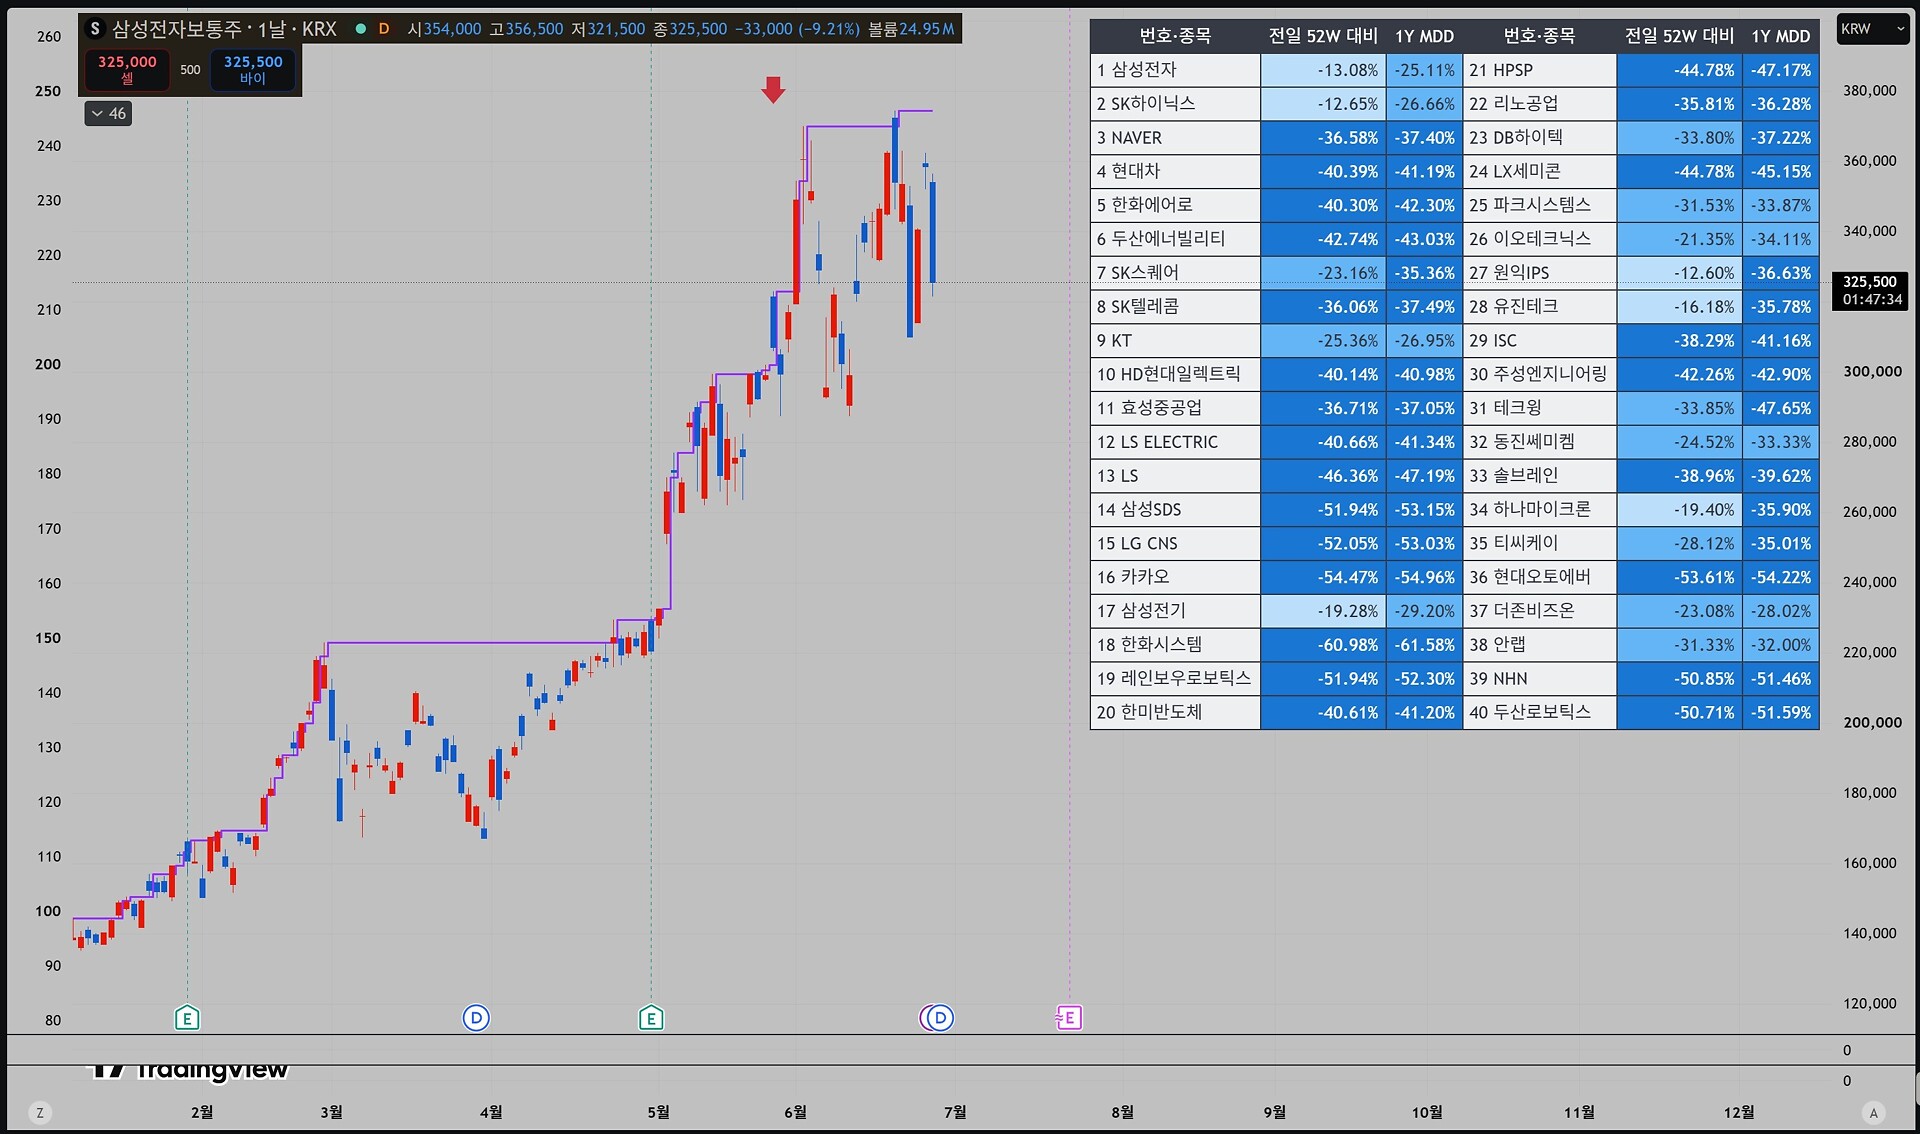Open the late June dividend D marker
The width and height of the screenshot is (1920, 1134).
[x=940, y=1018]
